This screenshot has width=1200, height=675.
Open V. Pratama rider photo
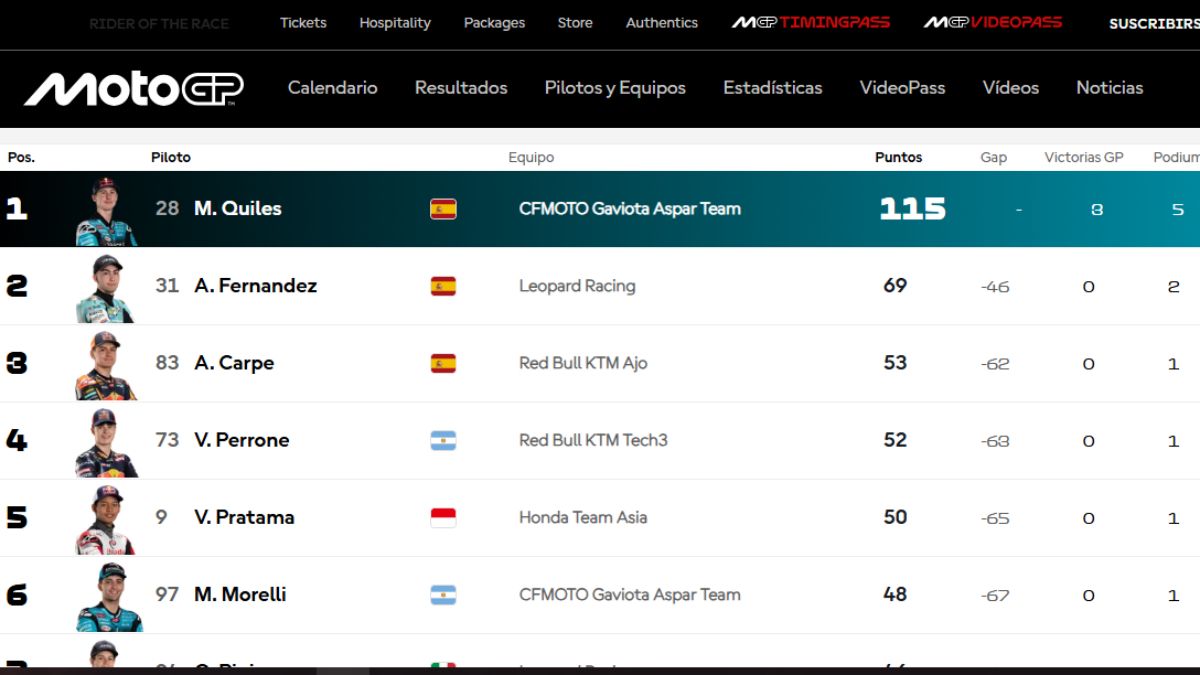105,520
